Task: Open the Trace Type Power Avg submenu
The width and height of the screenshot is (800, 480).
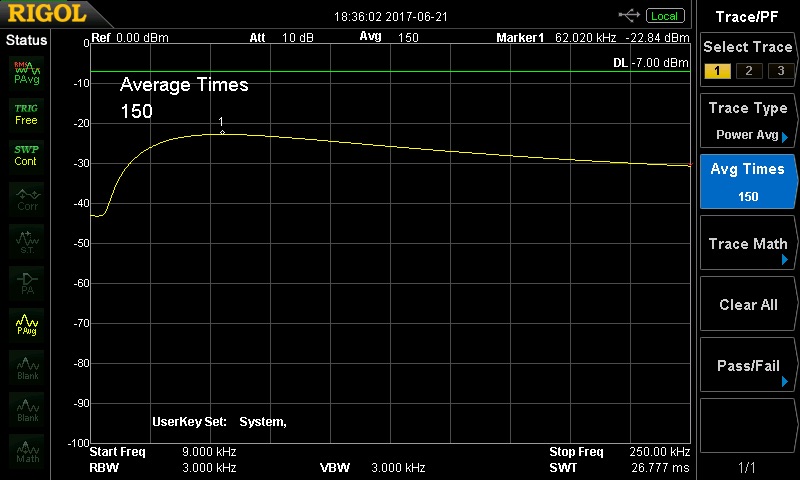Action: [747, 121]
